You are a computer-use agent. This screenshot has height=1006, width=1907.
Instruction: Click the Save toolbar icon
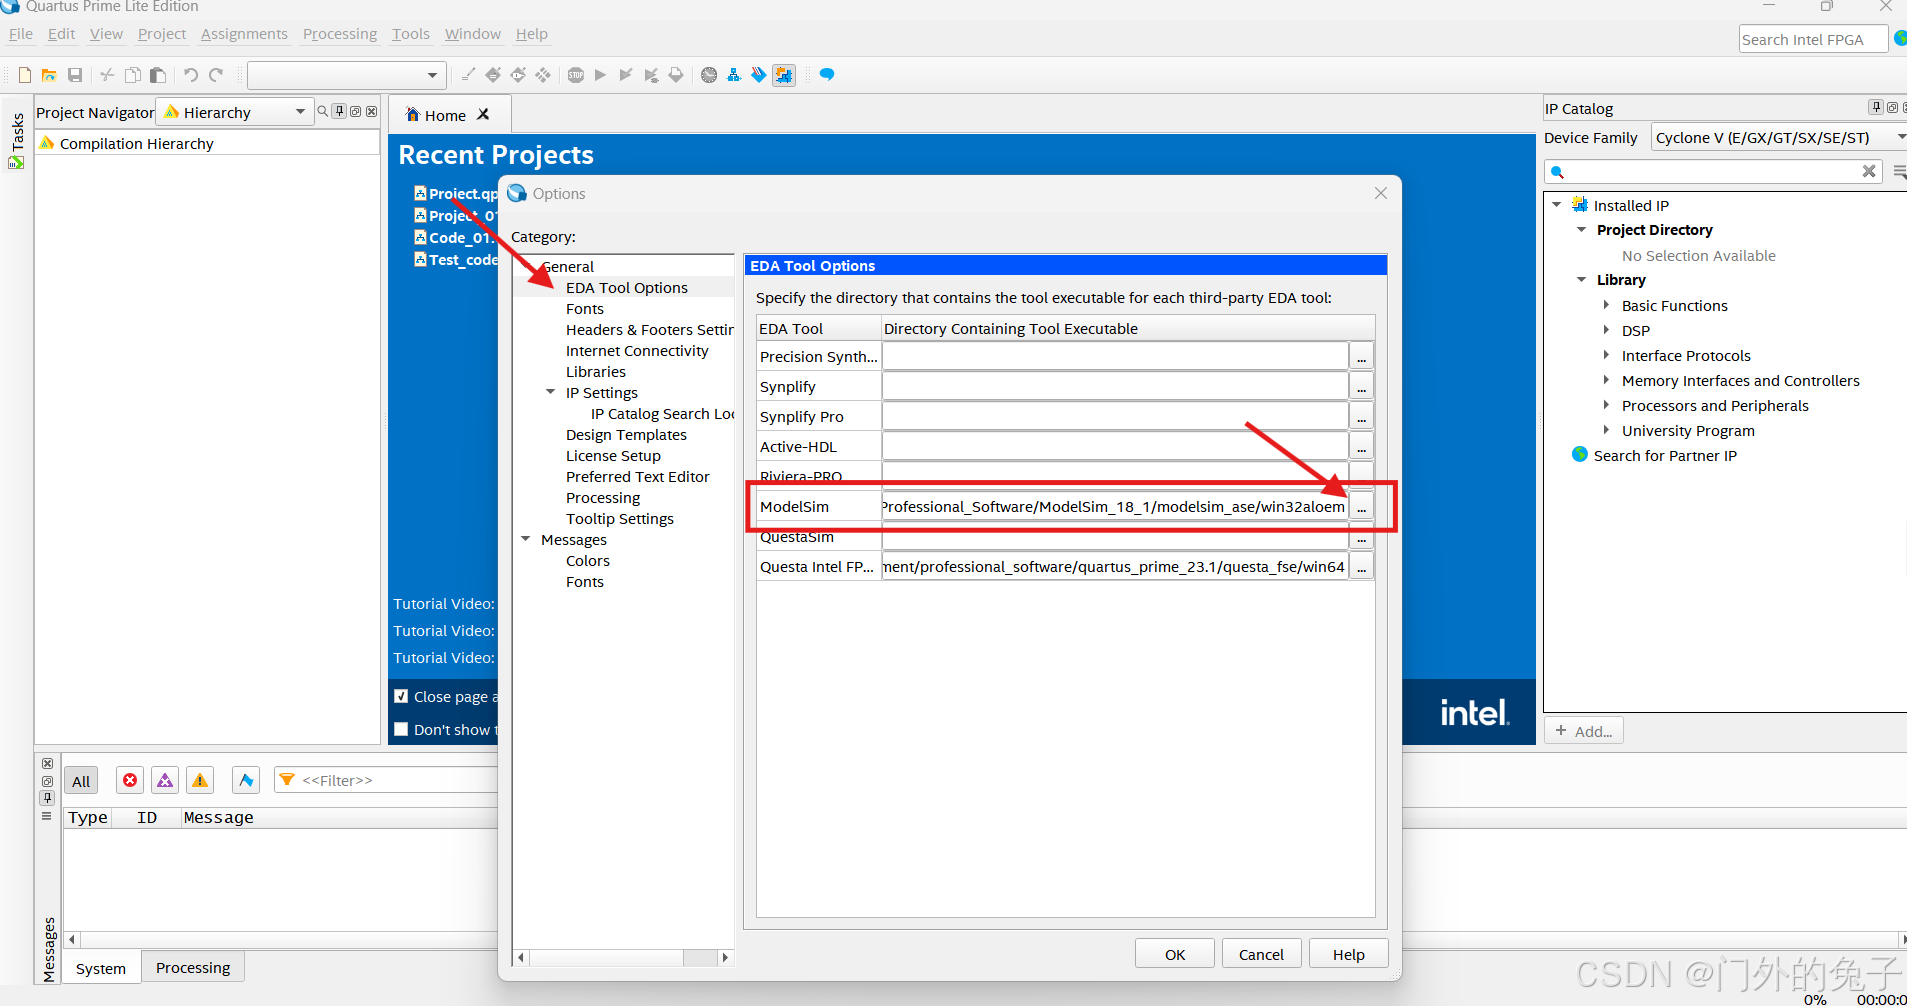(75, 75)
